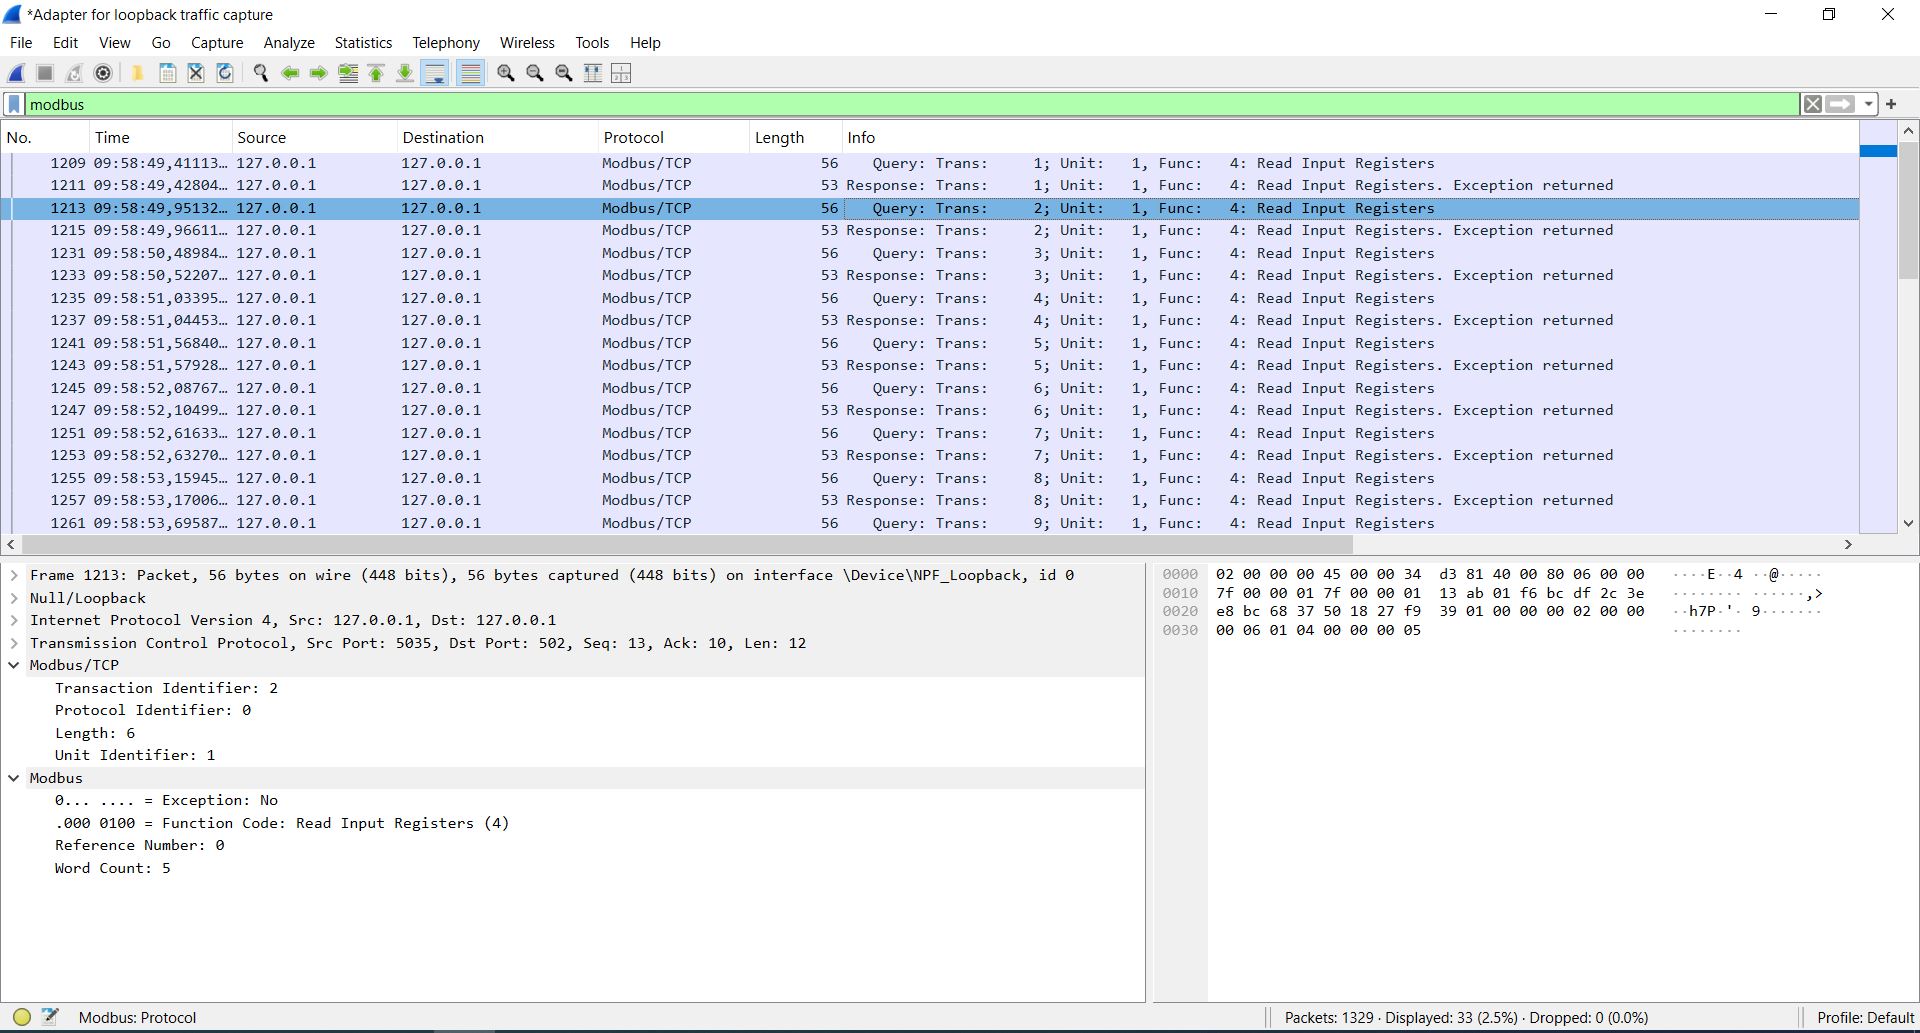The image size is (1920, 1033).
Task: Select Transaction Identifier: 2 field
Action: (166, 688)
